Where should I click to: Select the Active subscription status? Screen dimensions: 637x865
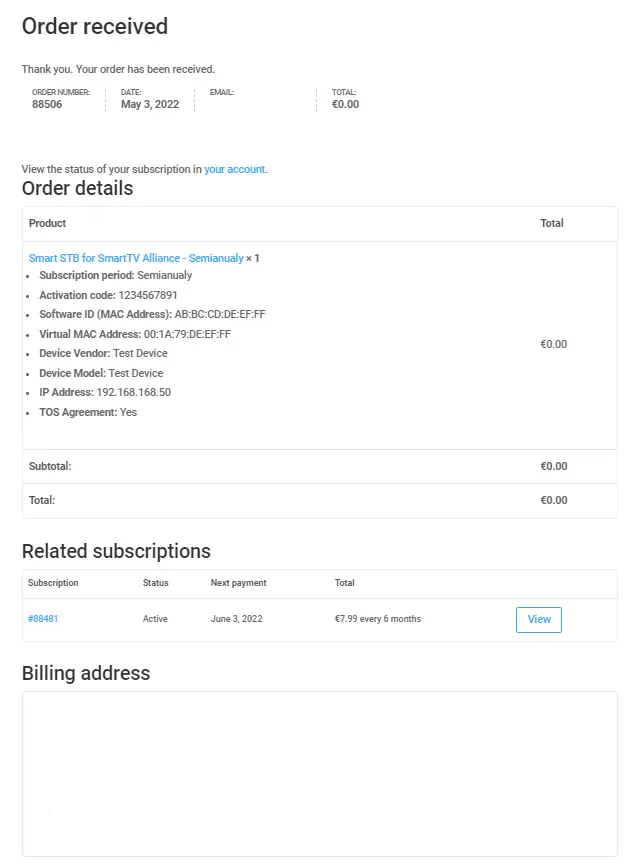point(155,619)
